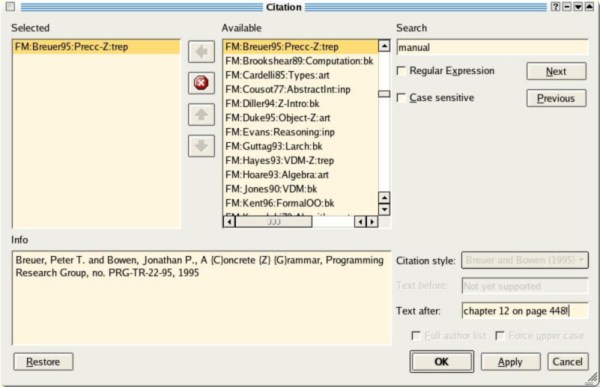Click the add citation left-arrow button
This screenshot has width=600, height=387.
point(201,52)
